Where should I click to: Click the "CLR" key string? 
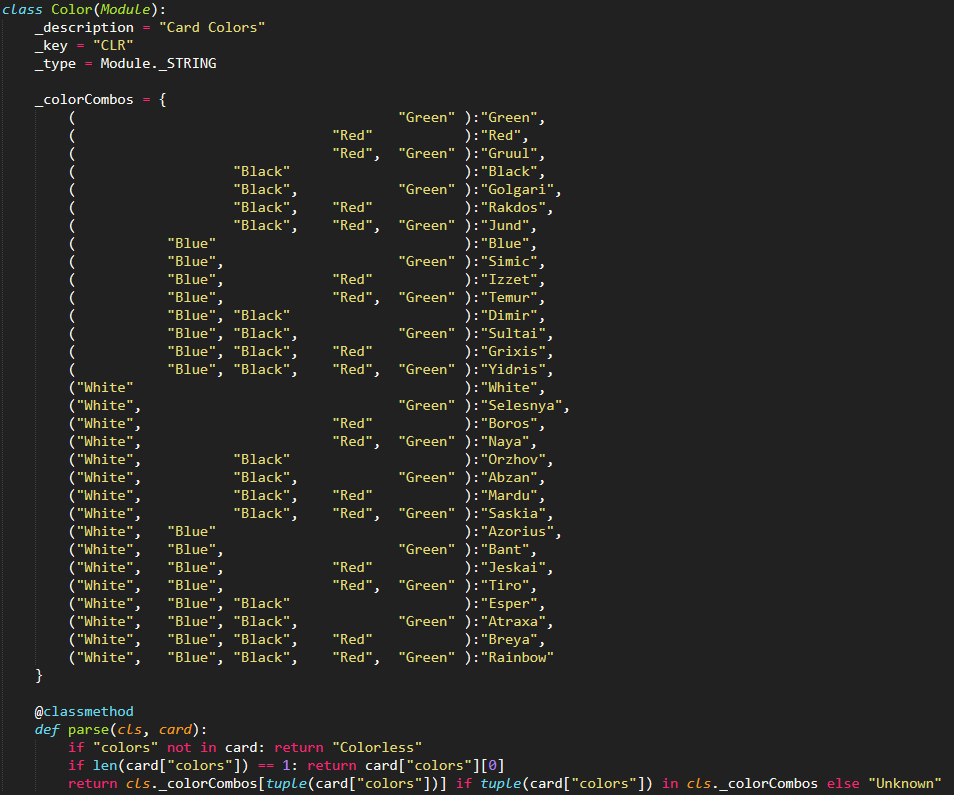[113, 46]
